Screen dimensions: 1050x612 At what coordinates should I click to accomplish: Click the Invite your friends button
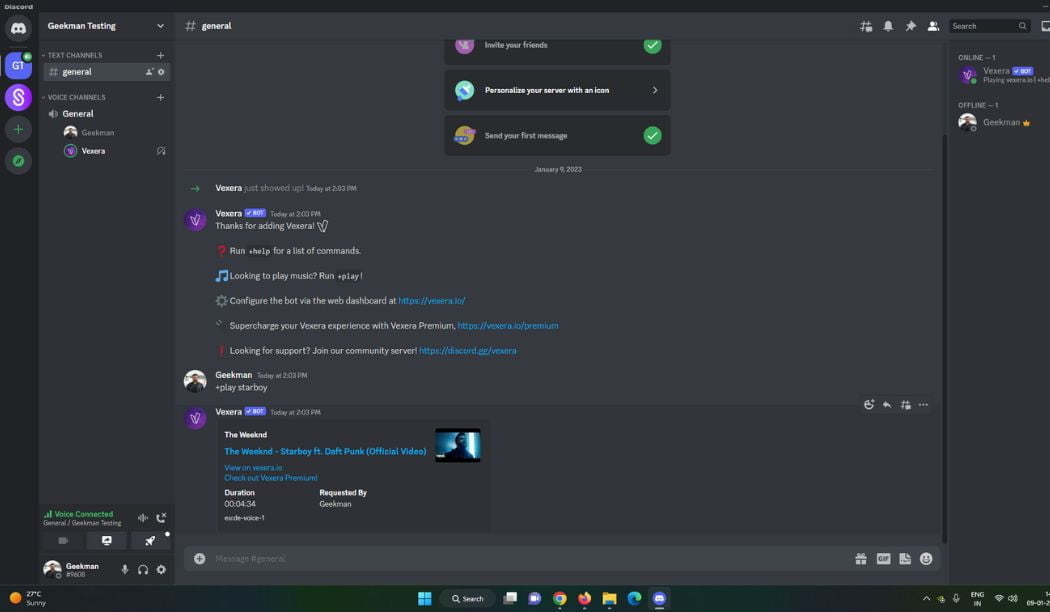(555, 44)
